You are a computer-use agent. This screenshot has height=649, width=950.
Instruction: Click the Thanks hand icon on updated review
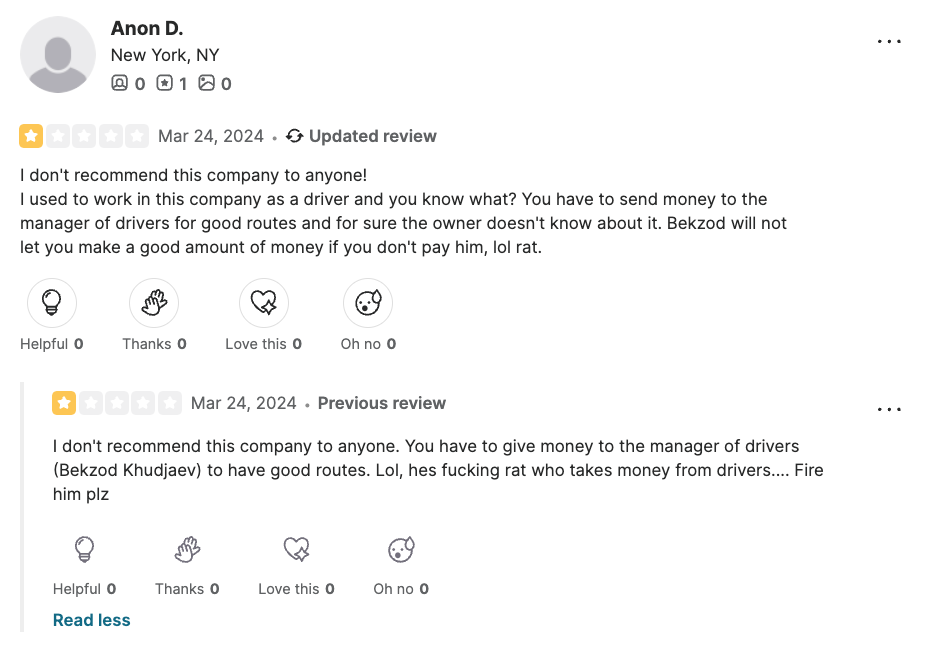point(154,303)
